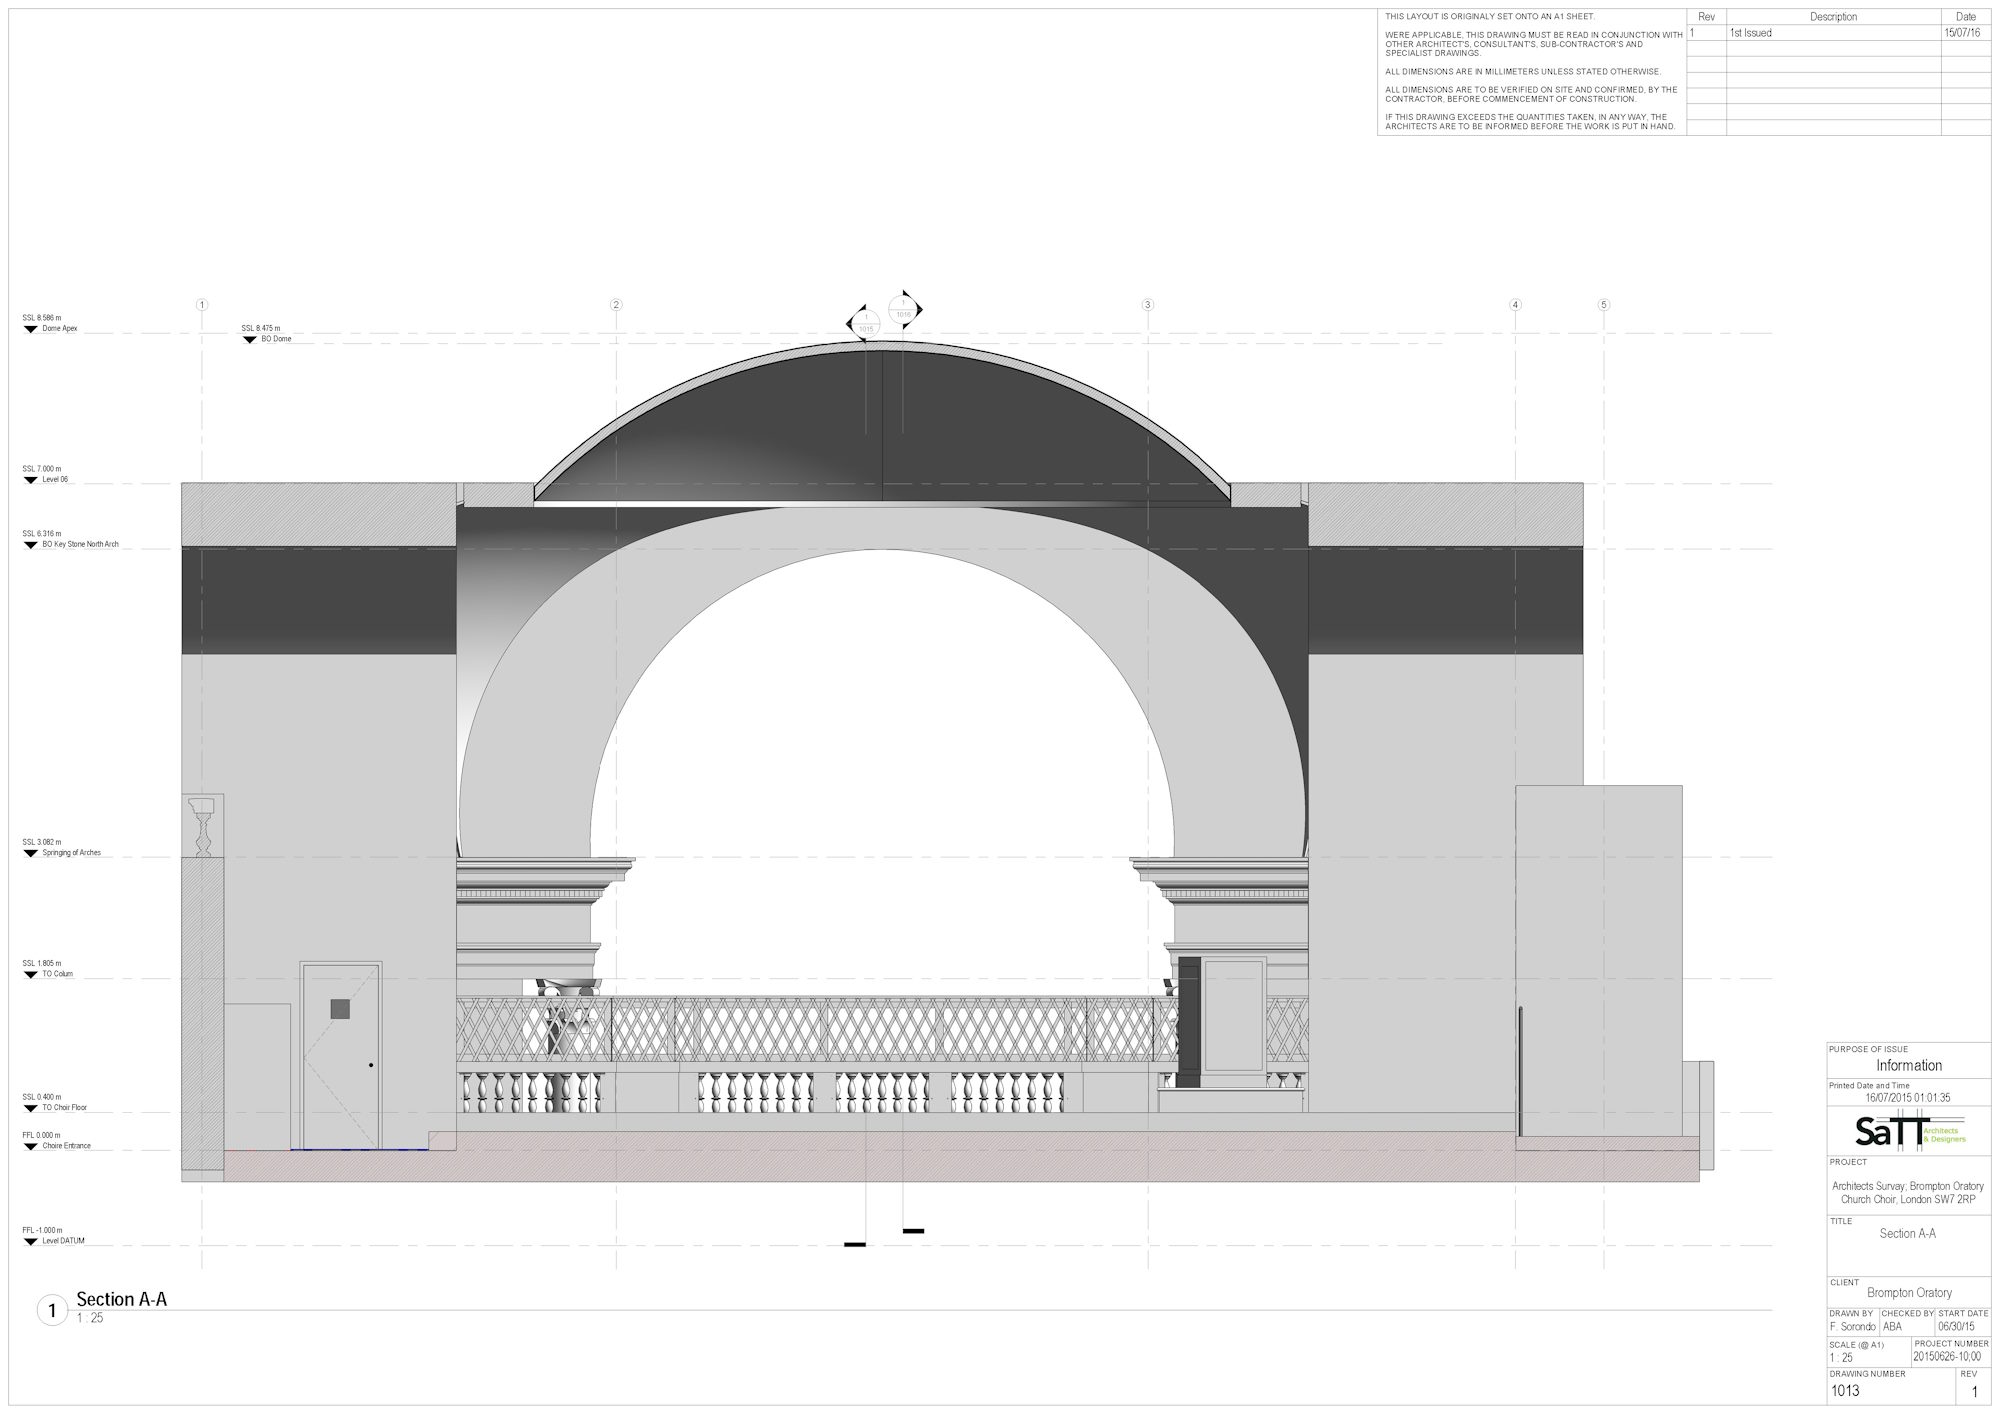The height and width of the screenshot is (1413, 2000).
Task: Click the 1st Issued revision row
Action: coord(1750,33)
